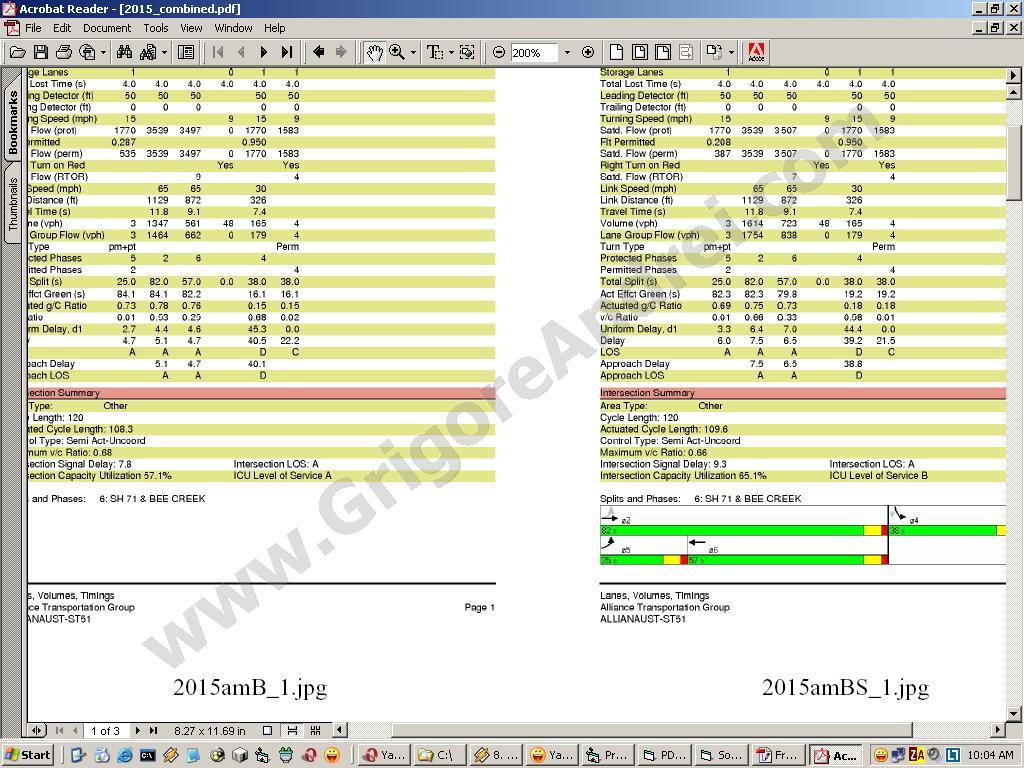Go to previous view with left arrow
Screen dimensions: 1024x768
coord(319,52)
